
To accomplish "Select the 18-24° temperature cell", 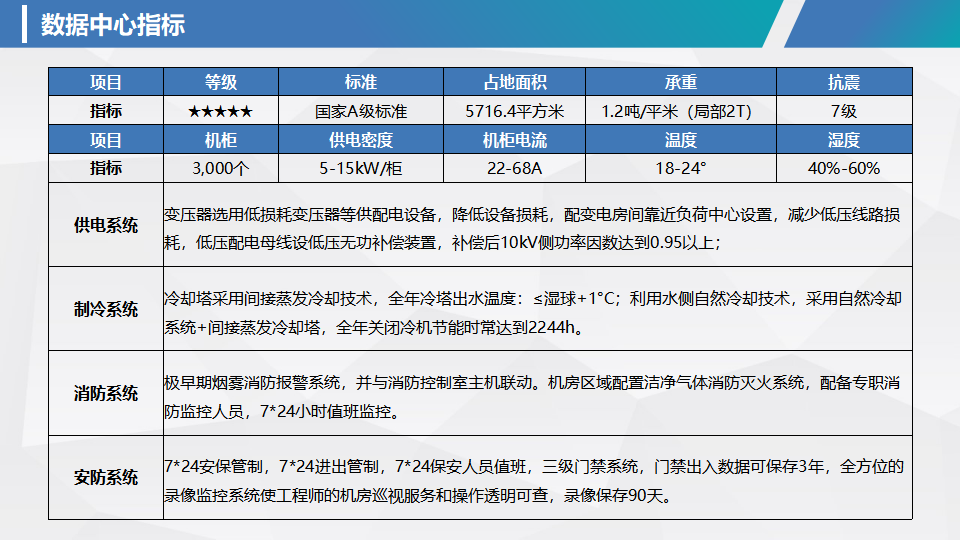I will pyautogui.click(x=680, y=168).
